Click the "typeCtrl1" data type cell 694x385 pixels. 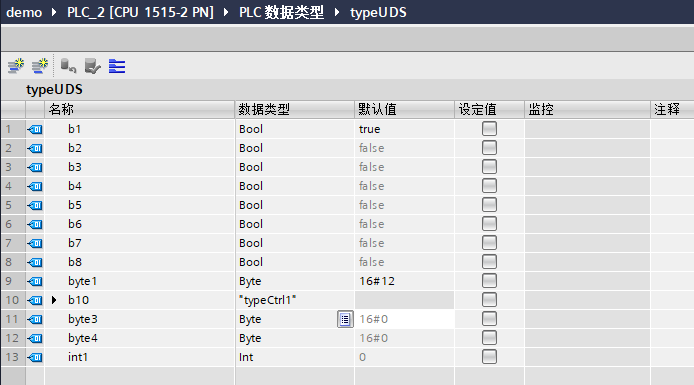pos(295,300)
